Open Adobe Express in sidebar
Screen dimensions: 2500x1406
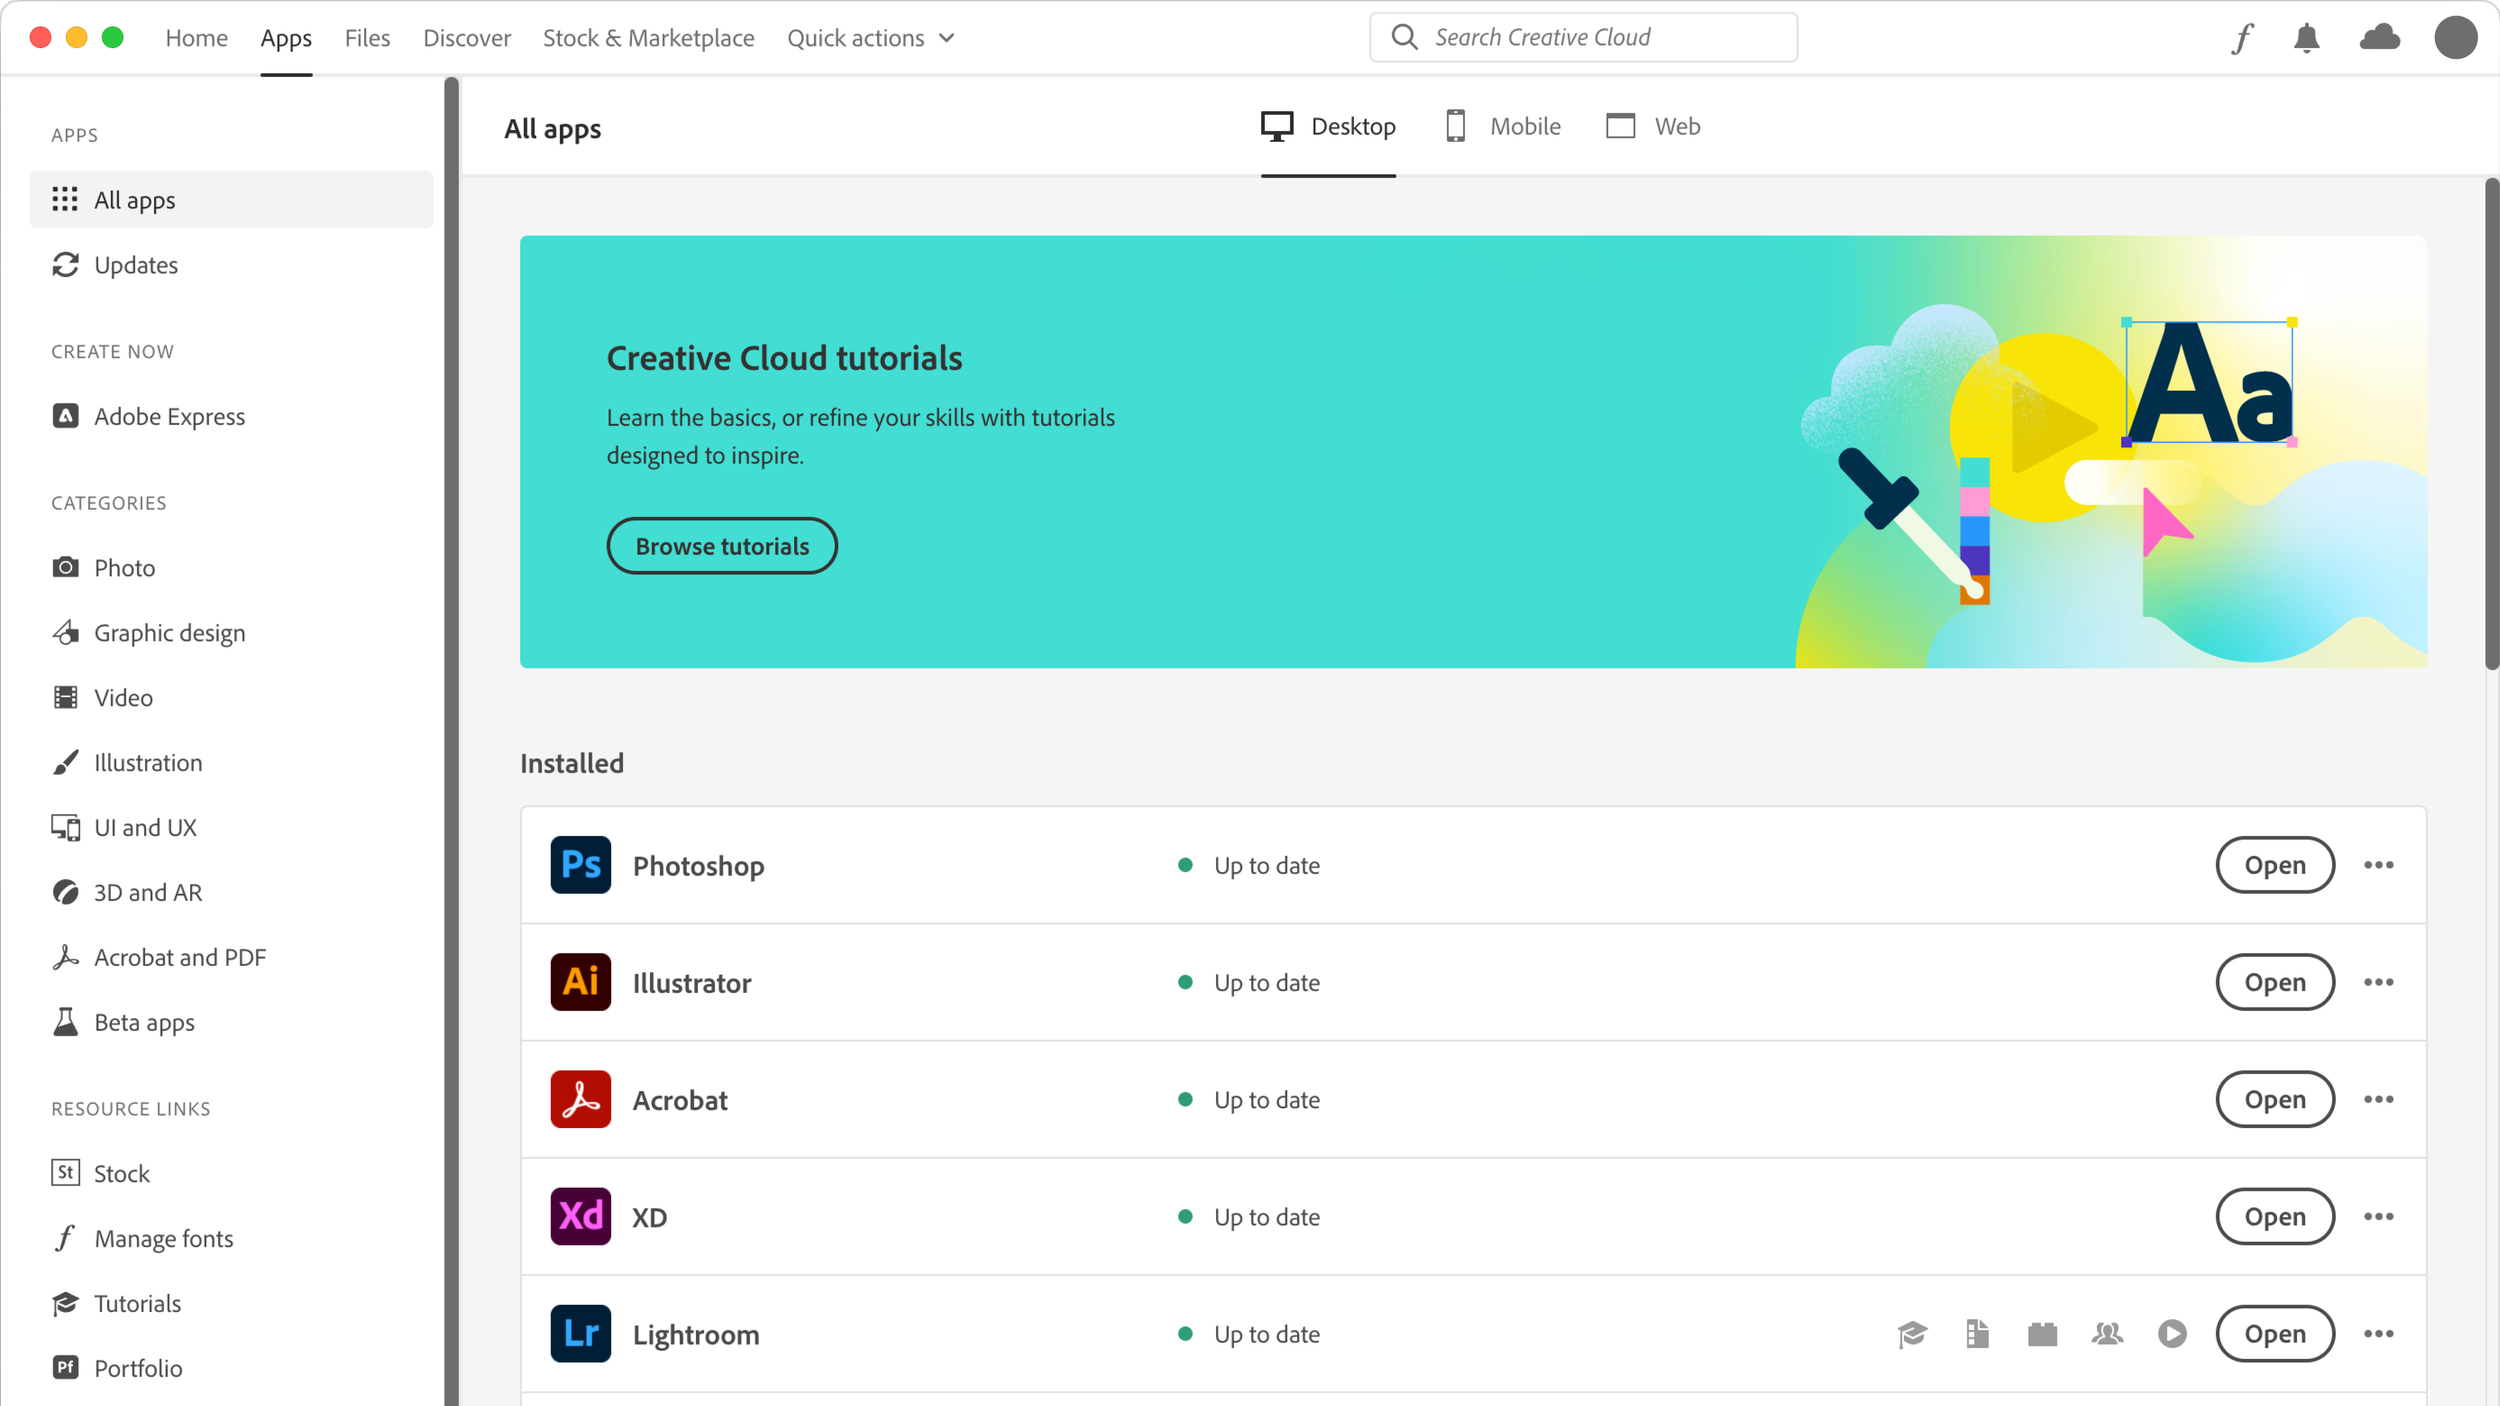[169, 416]
